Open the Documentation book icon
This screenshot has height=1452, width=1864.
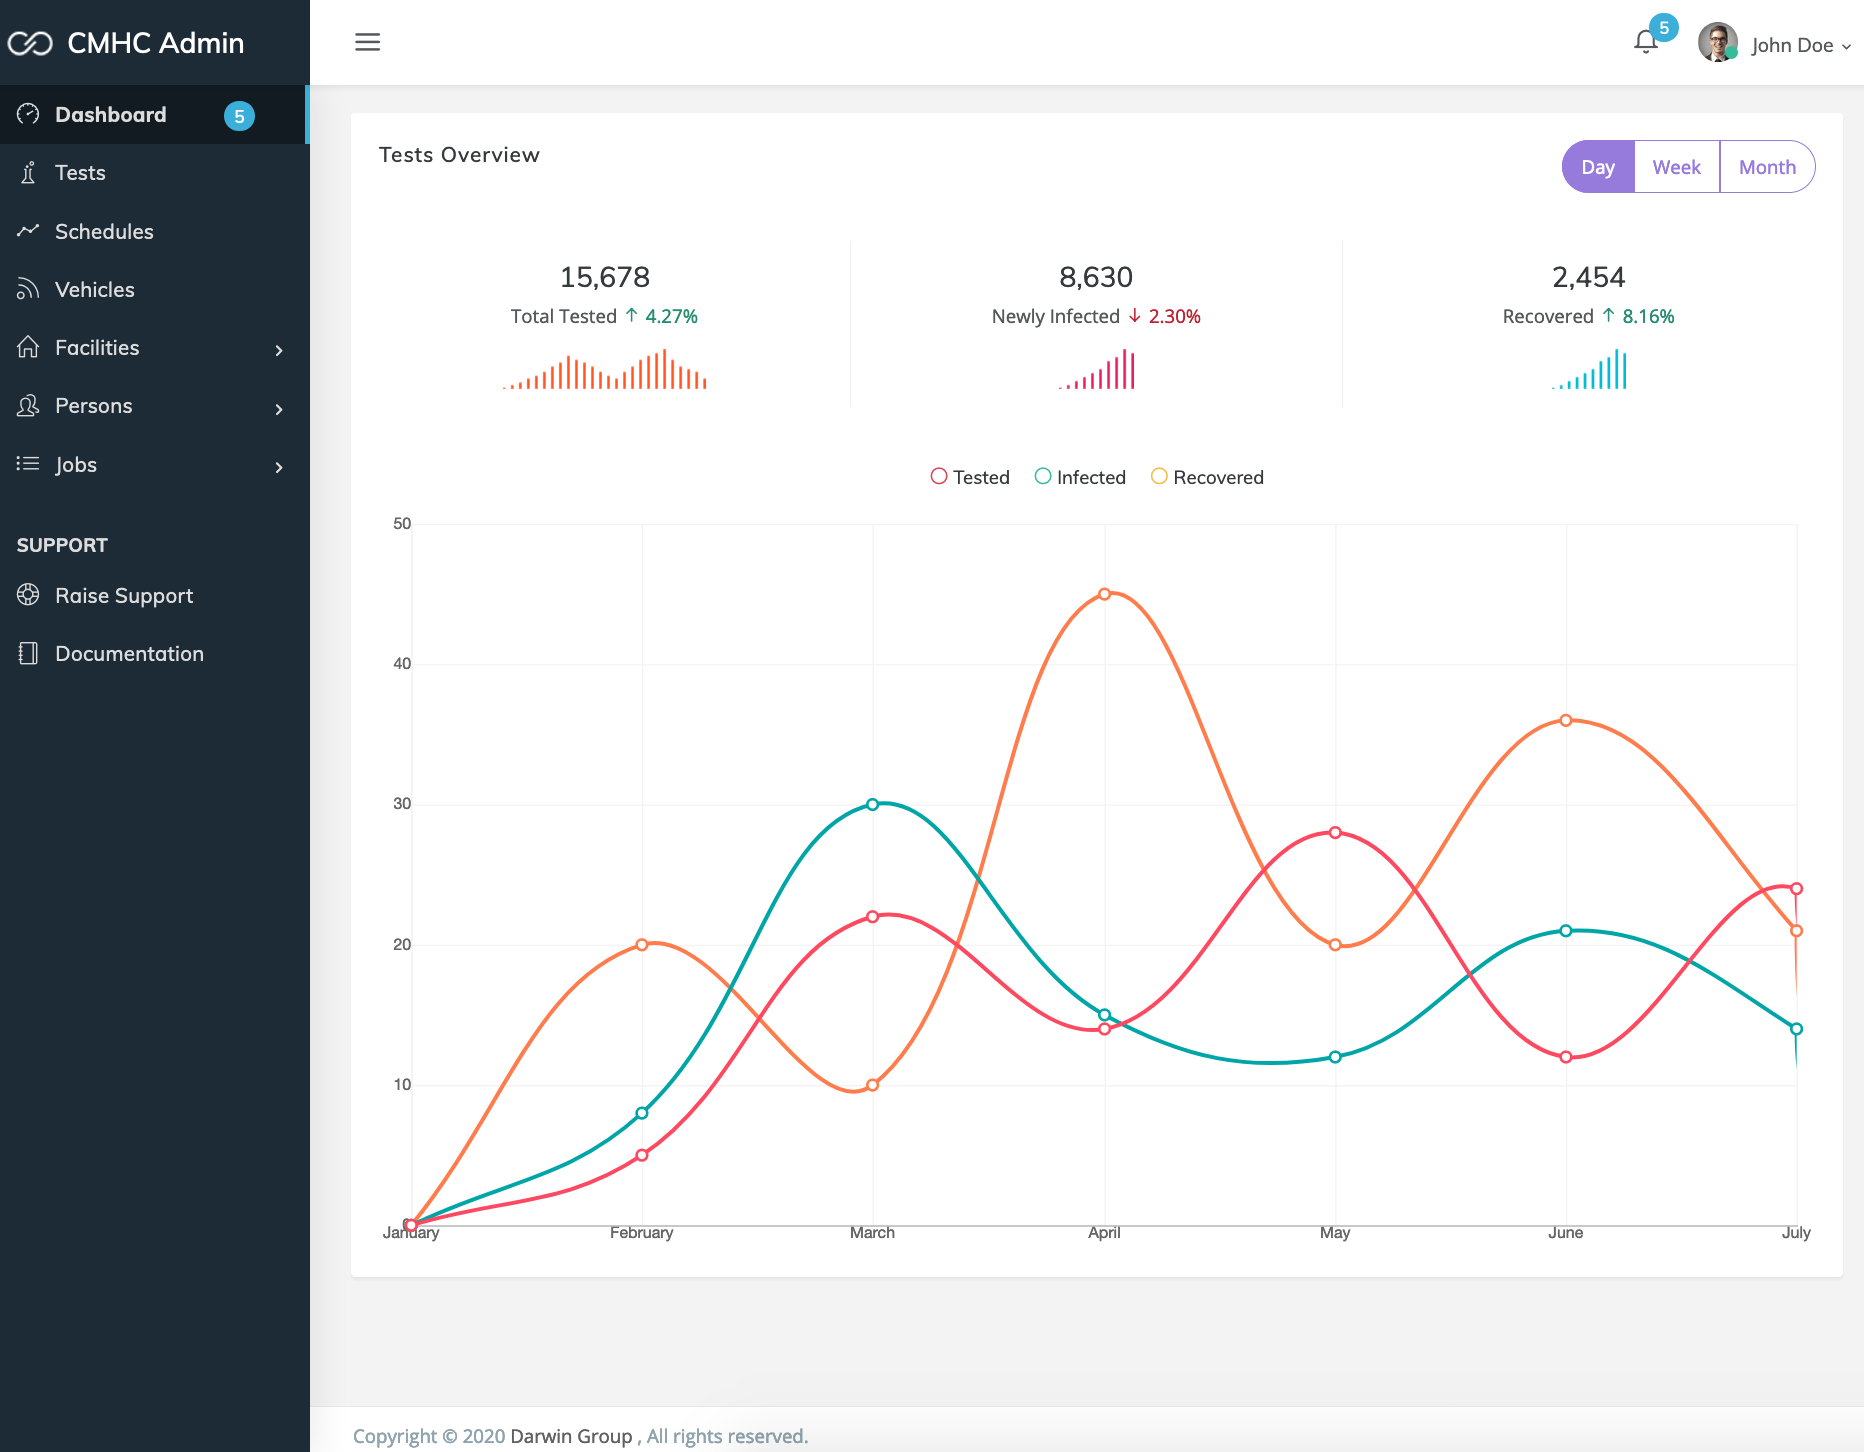coord(28,653)
